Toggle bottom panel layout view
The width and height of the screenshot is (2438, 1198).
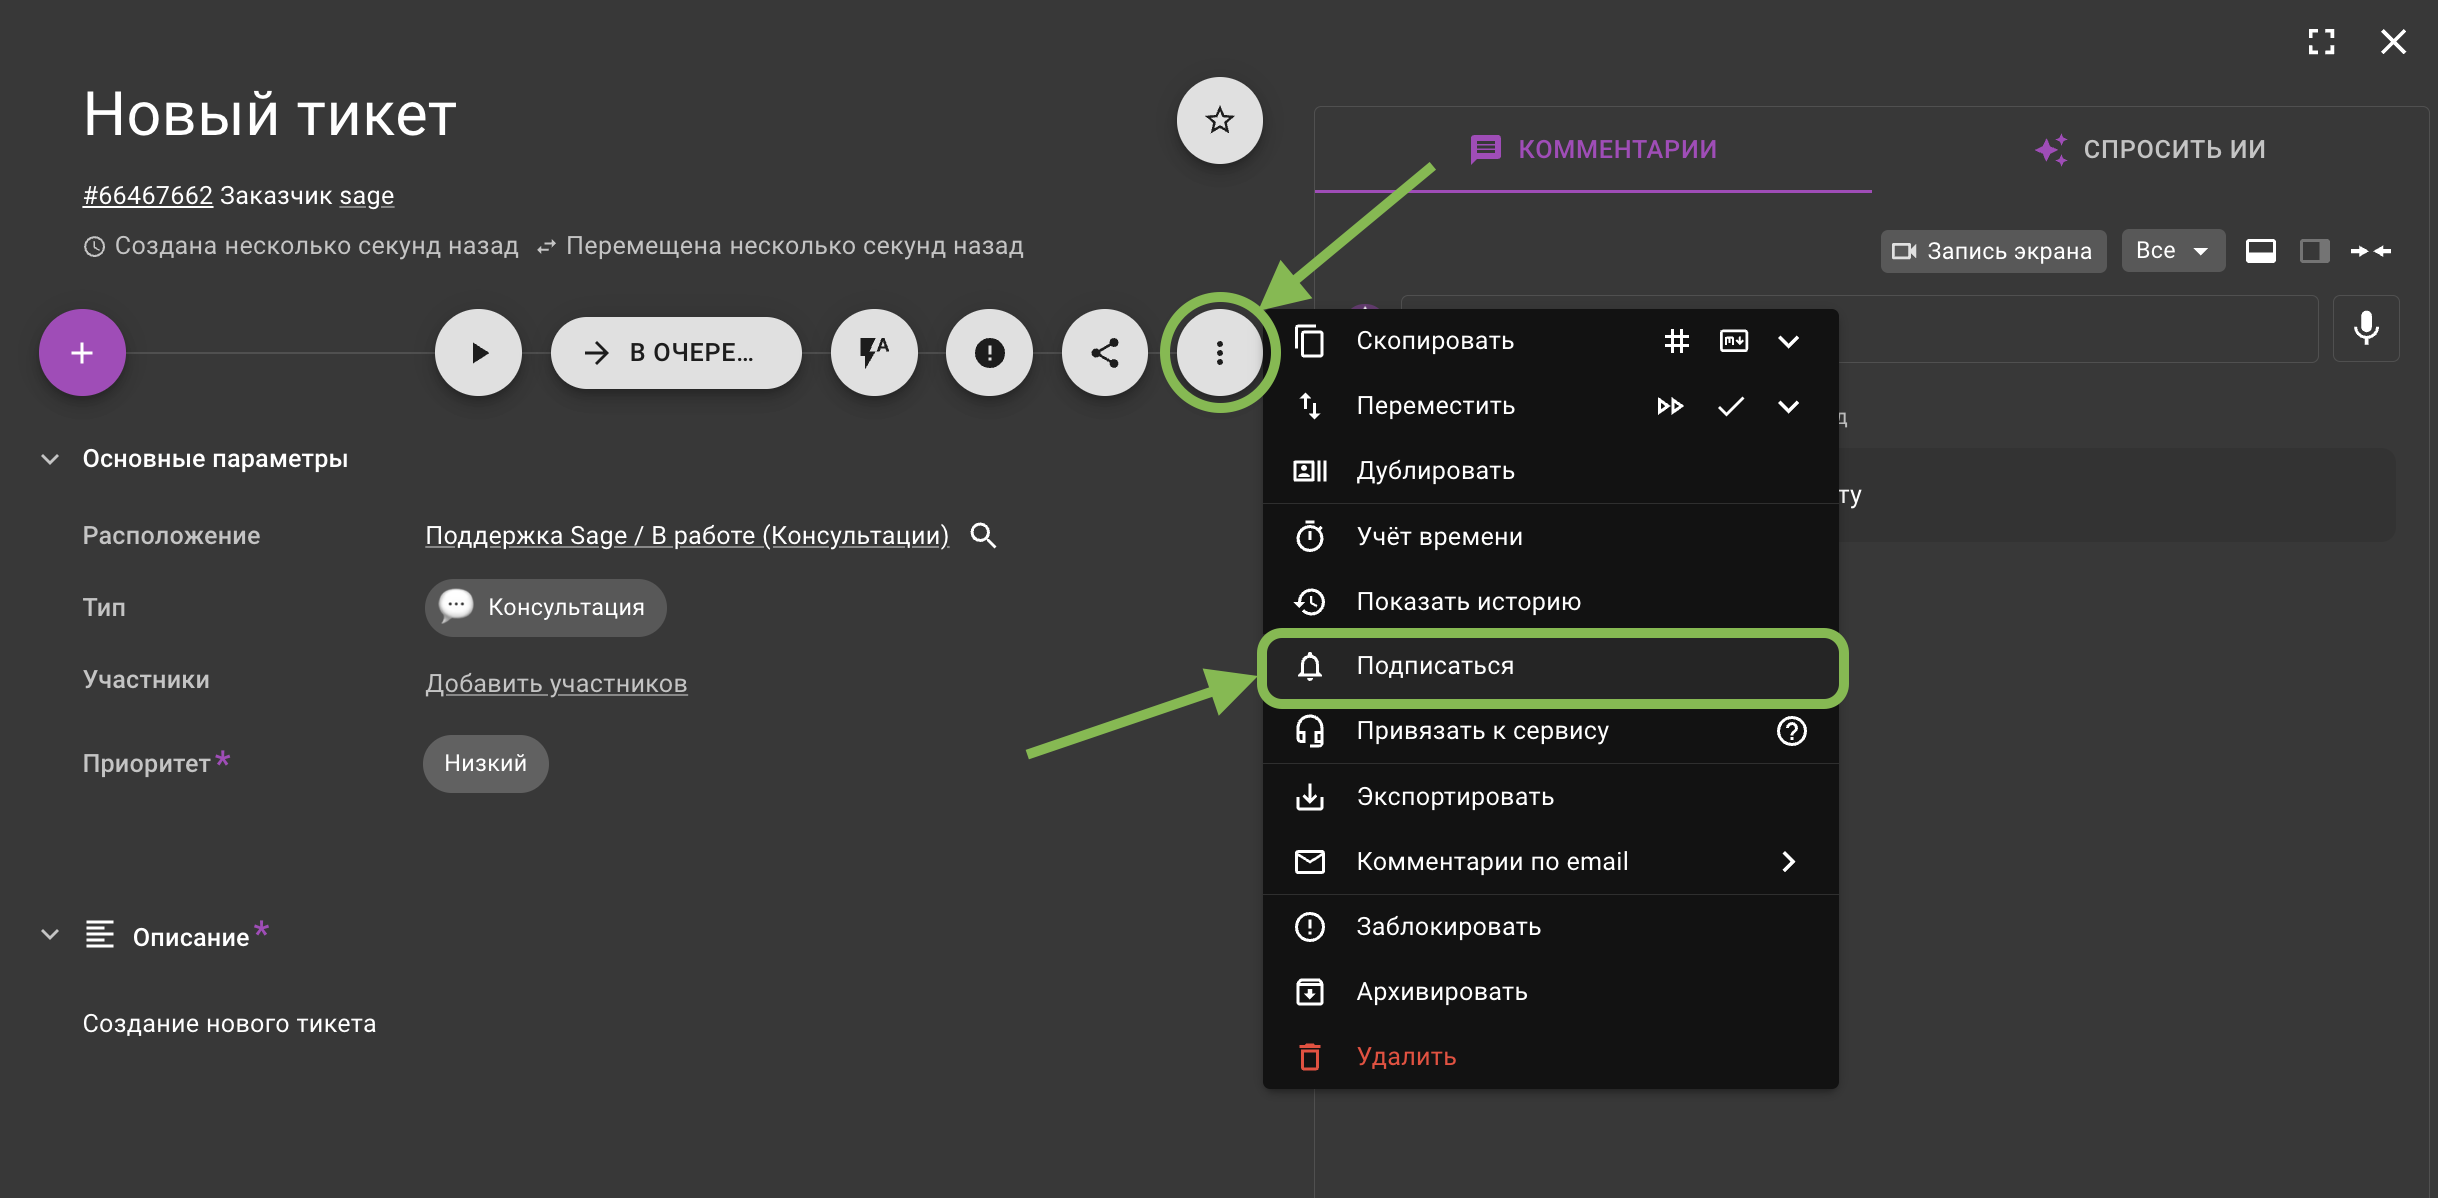pos(2260,251)
